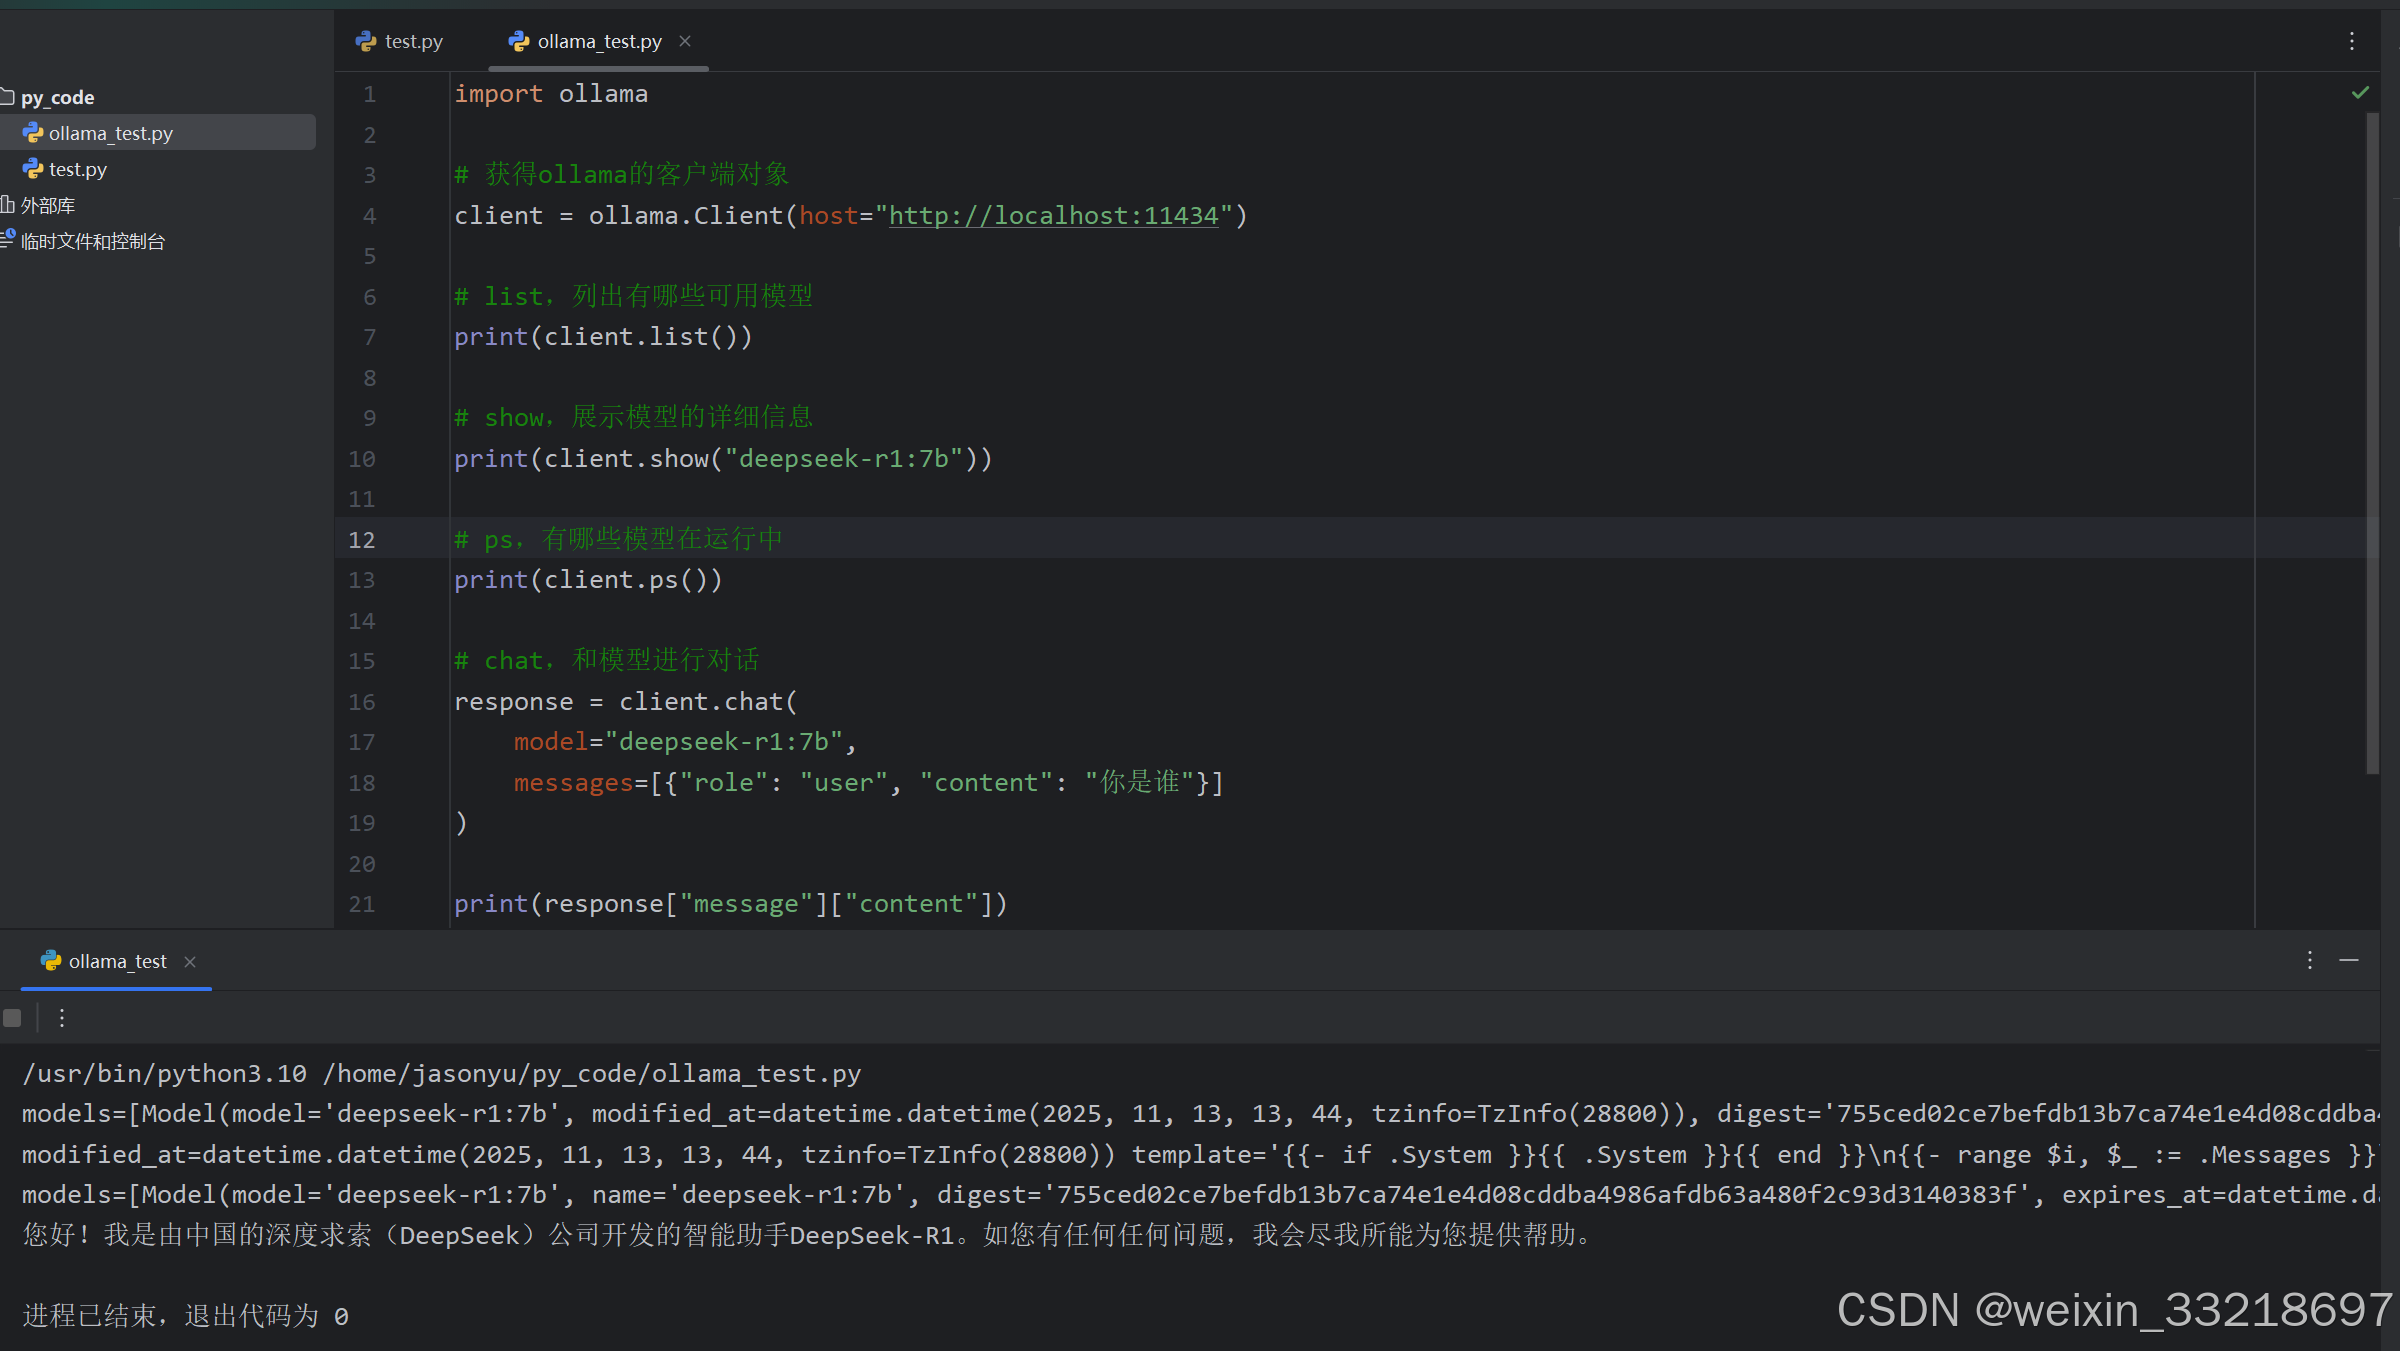
Task: Click the messages=[...] argument line
Action: pyautogui.click(x=868, y=783)
